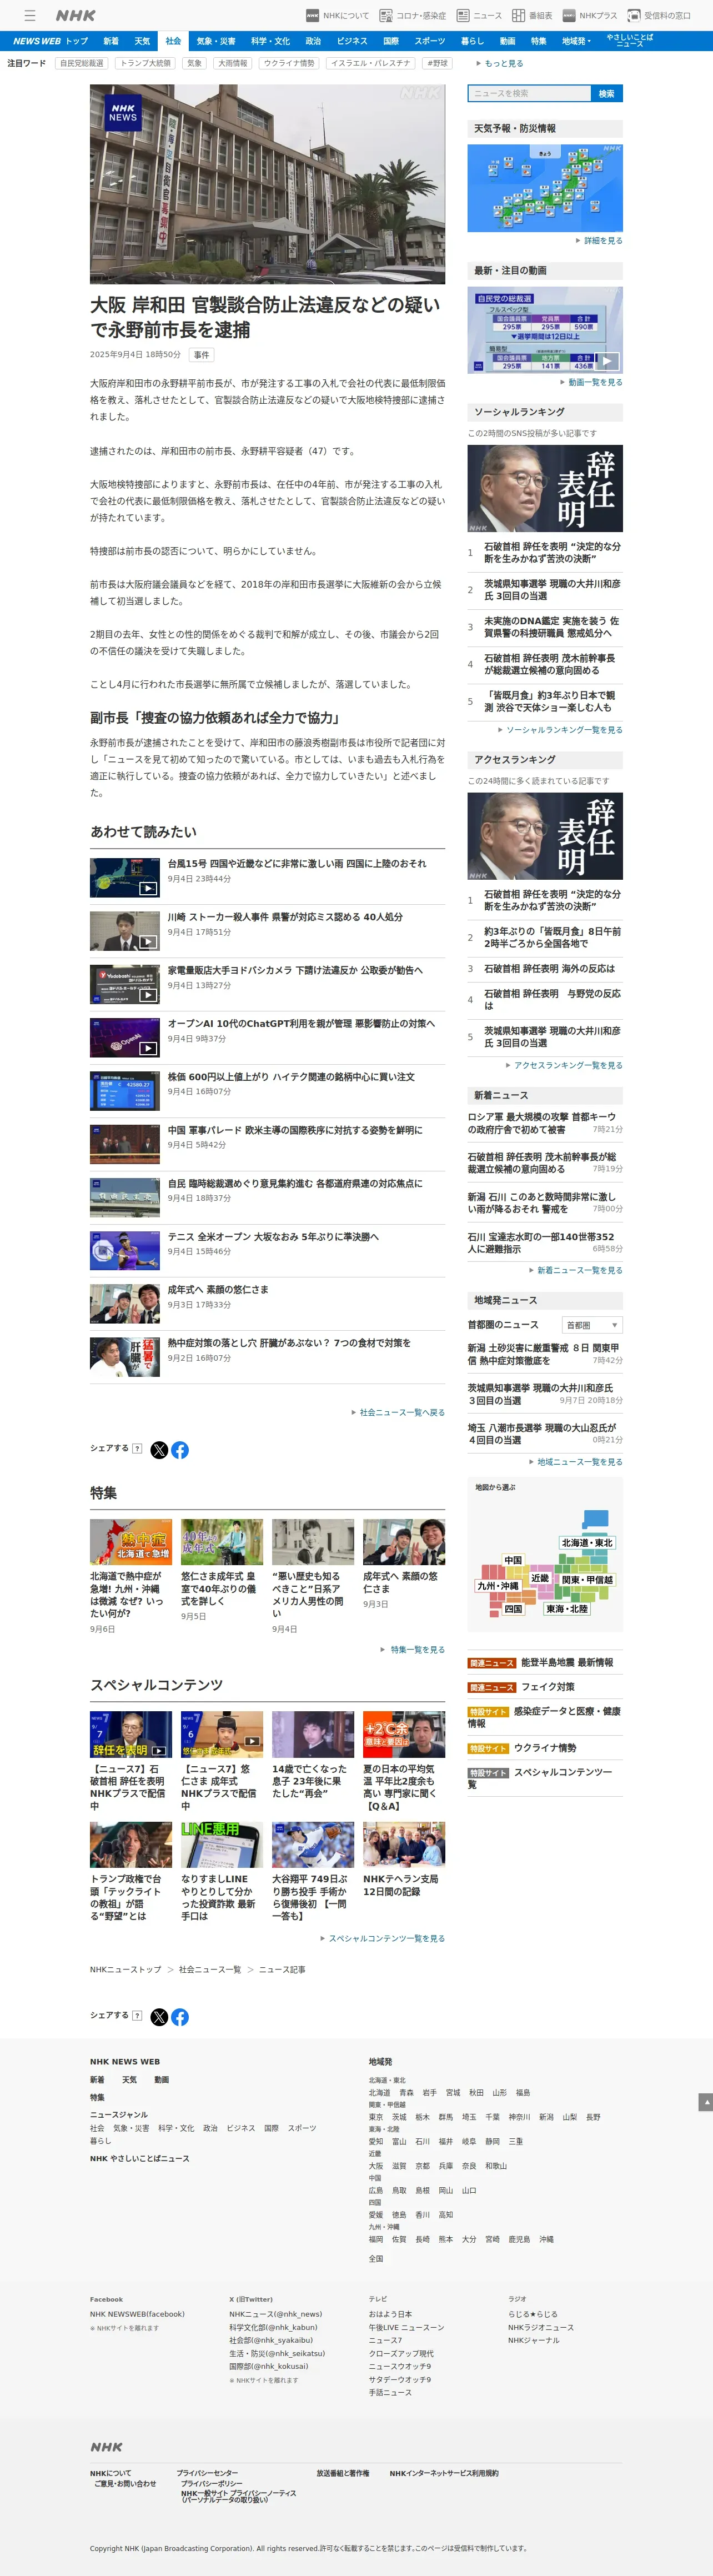This screenshot has width=713, height=2576.
Task: Expand もっと見る in the 注目ワード row
Action: point(499,63)
